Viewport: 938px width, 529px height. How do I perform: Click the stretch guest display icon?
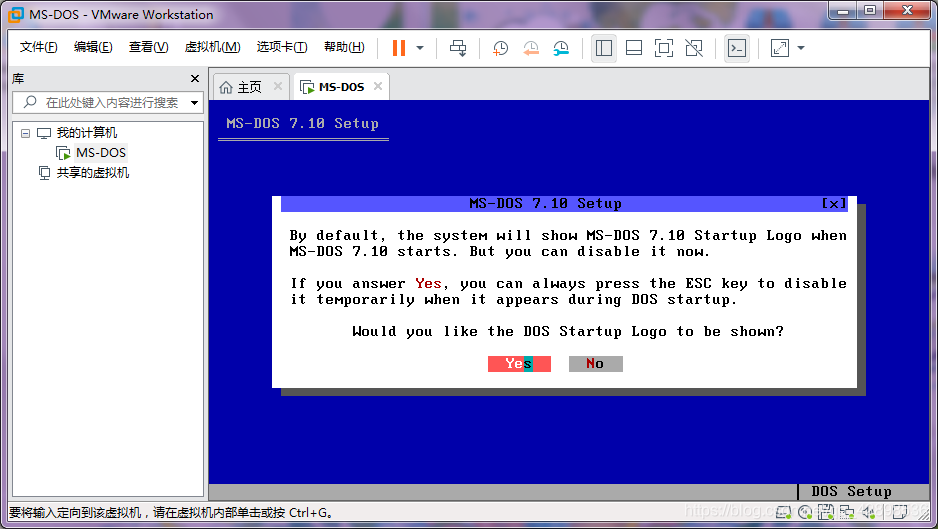[x=779, y=48]
